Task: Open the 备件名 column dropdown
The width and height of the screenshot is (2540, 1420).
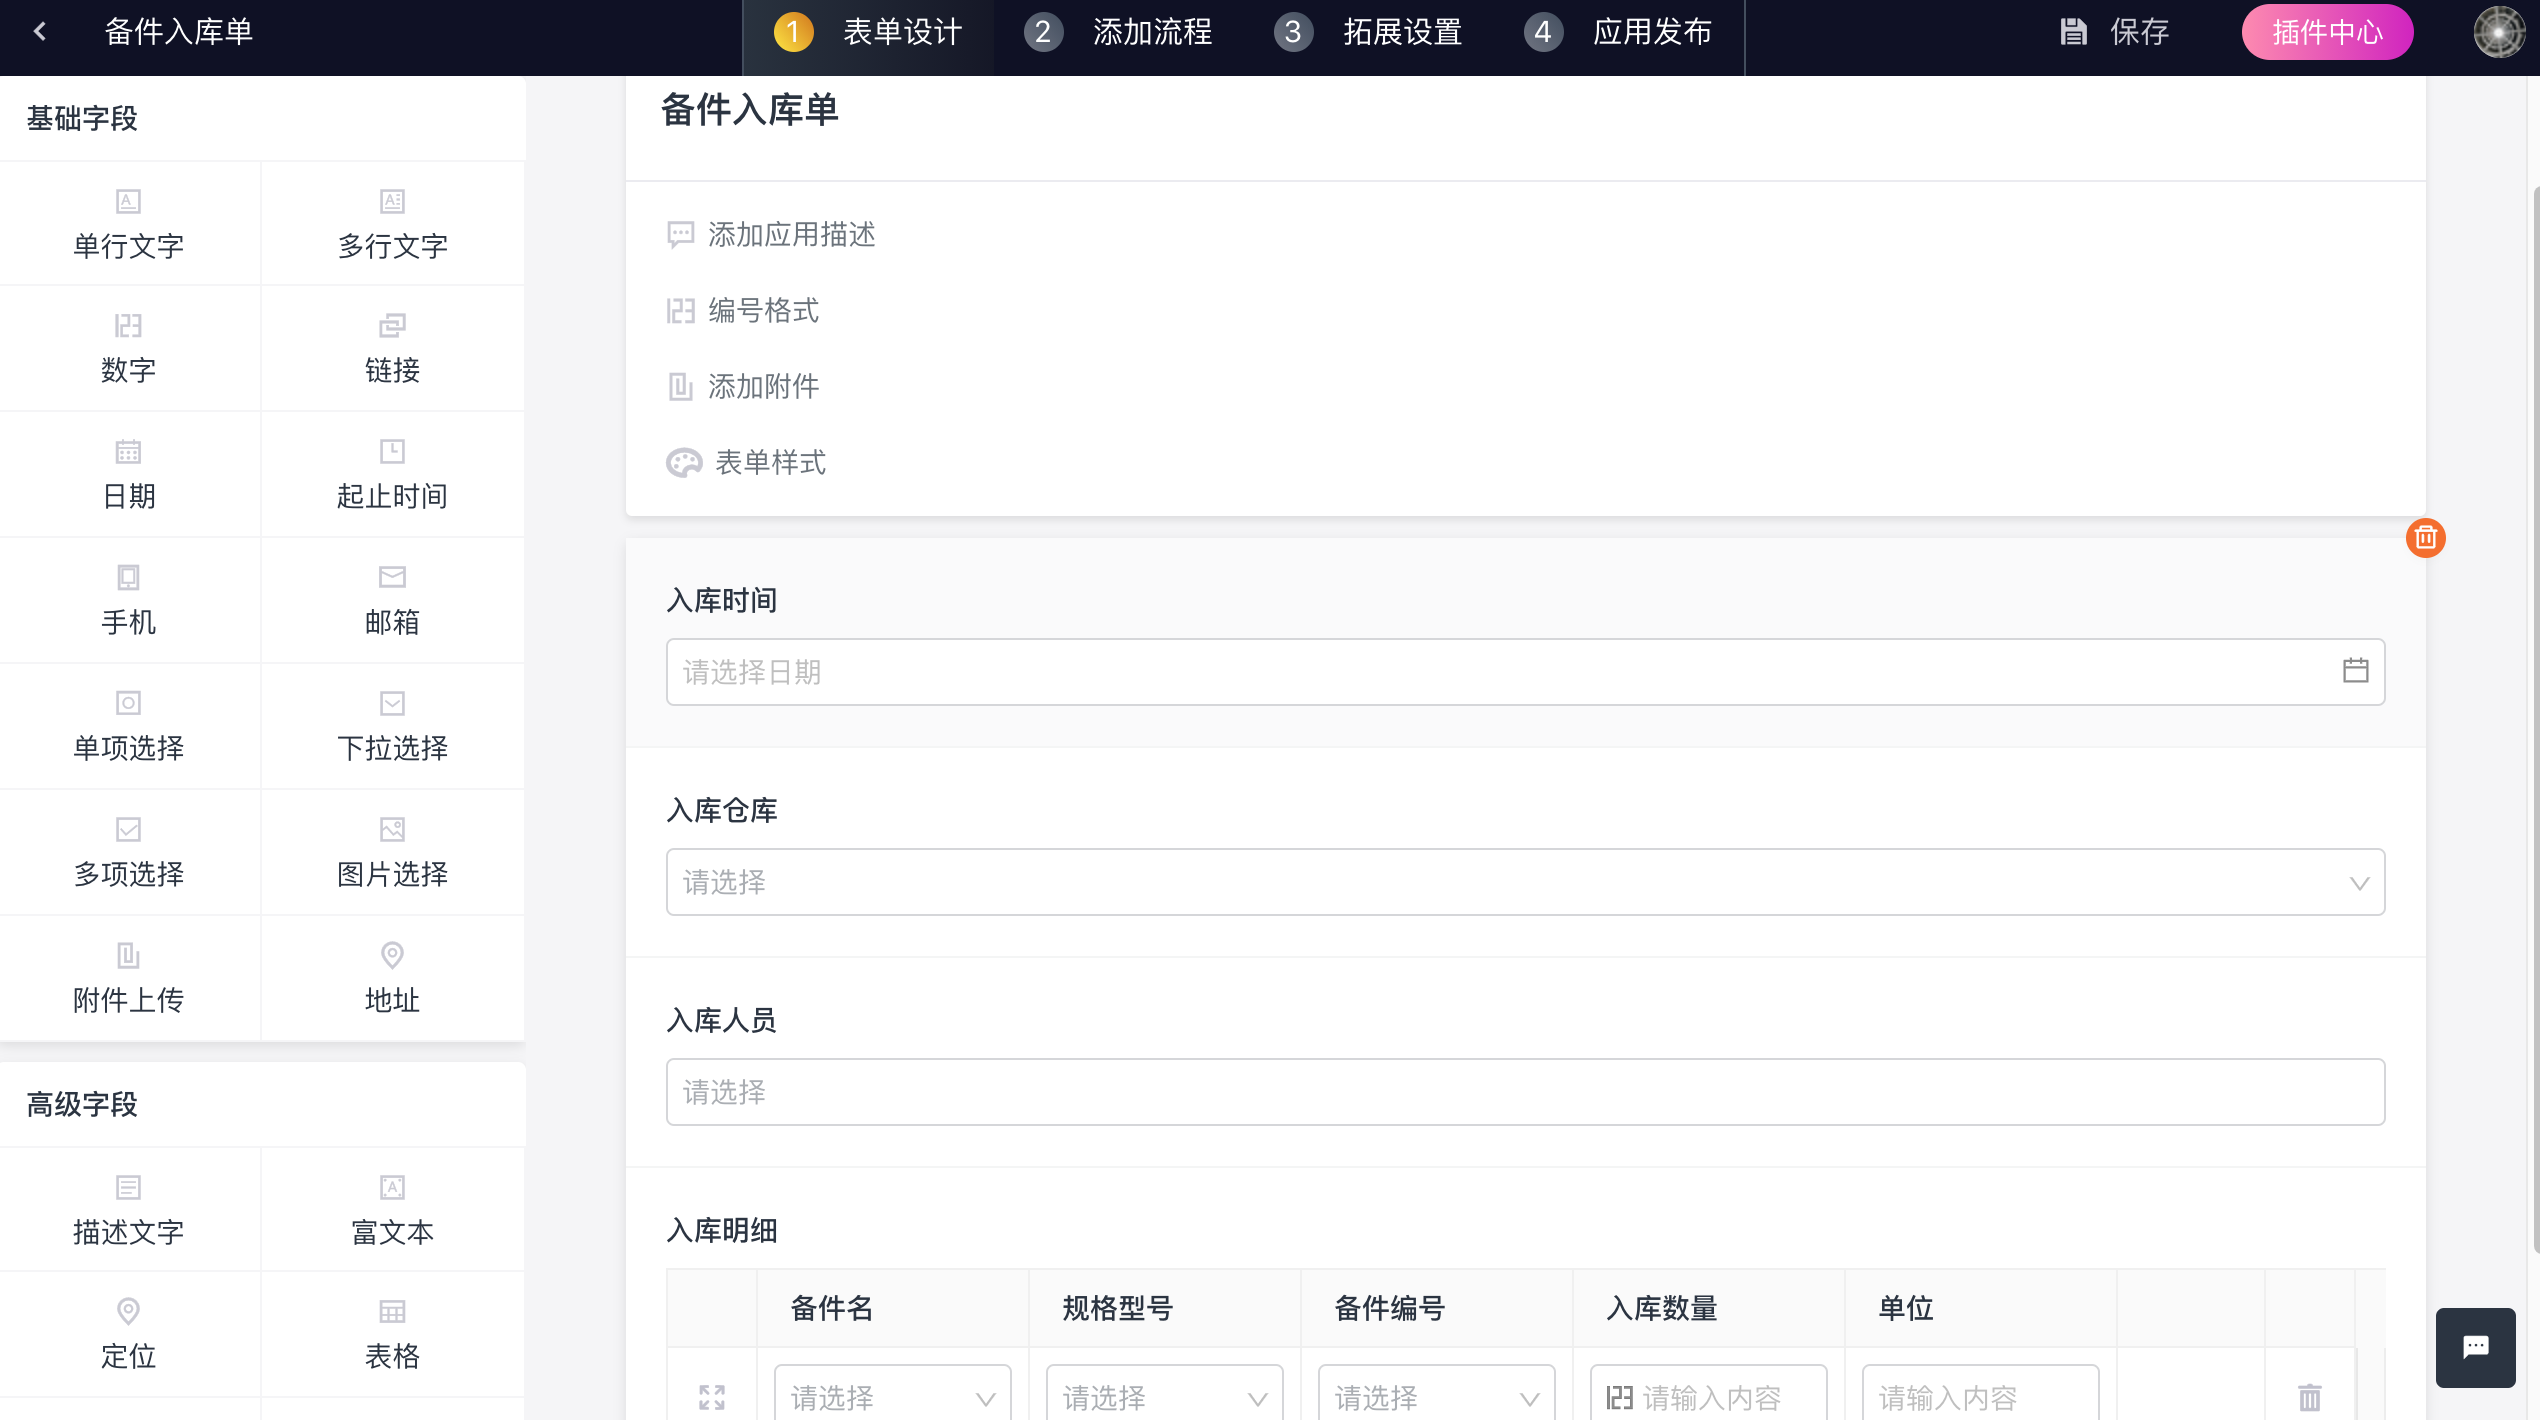Action: (892, 1396)
